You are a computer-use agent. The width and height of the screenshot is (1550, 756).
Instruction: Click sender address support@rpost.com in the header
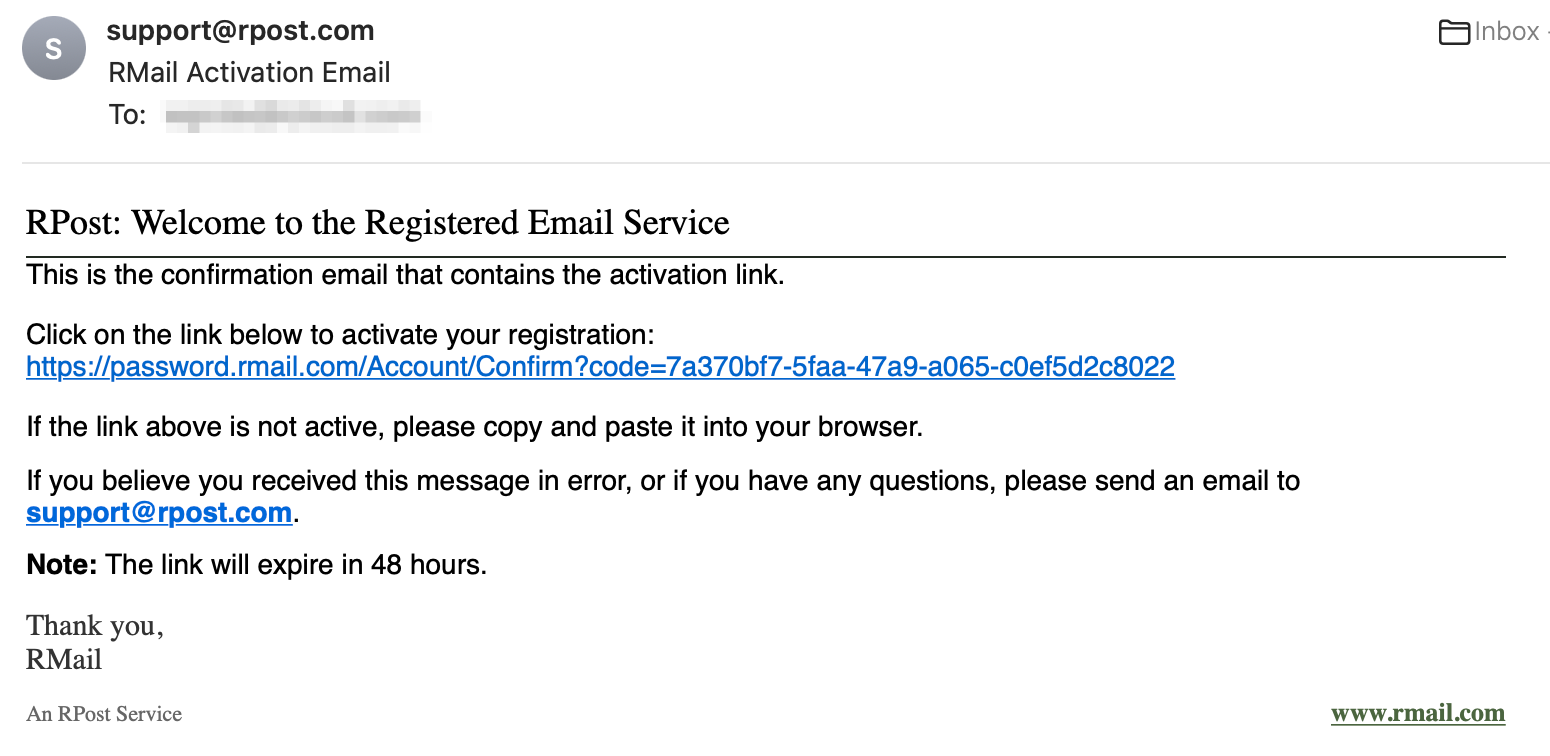point(240,31)
